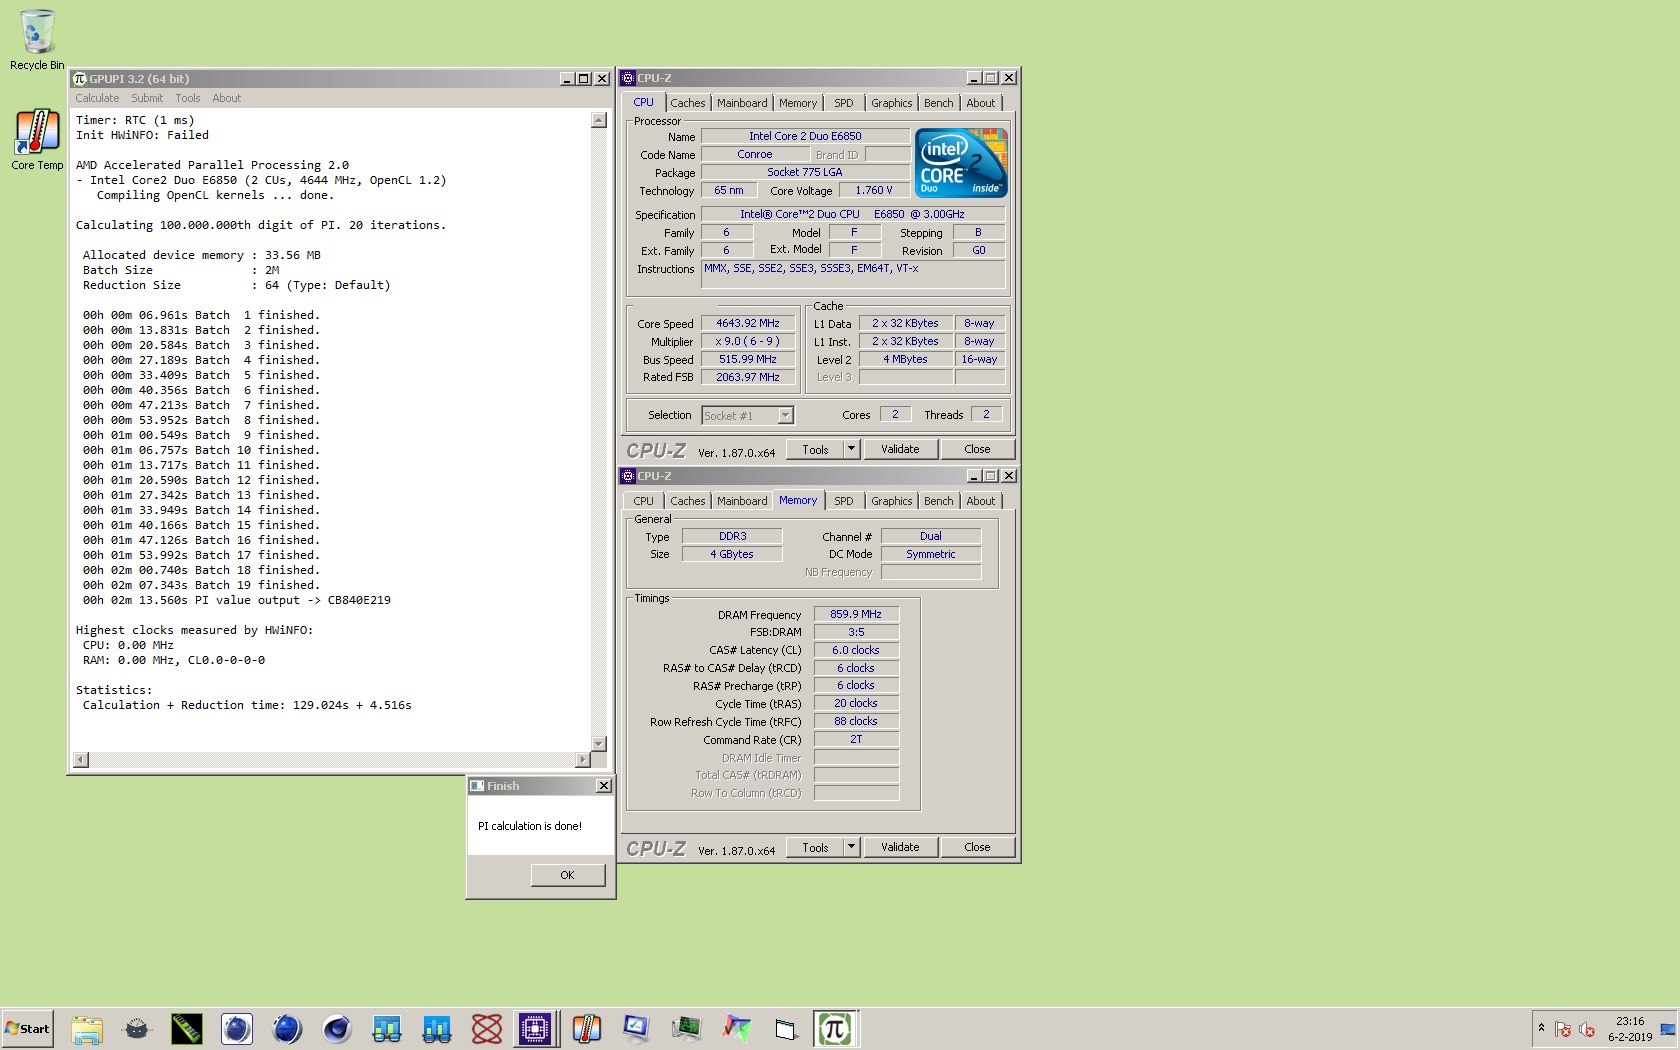1680x1050 pixels.
Task: Click the Intel Core 2 Duo logo
Action: click(x=961, y=162)
